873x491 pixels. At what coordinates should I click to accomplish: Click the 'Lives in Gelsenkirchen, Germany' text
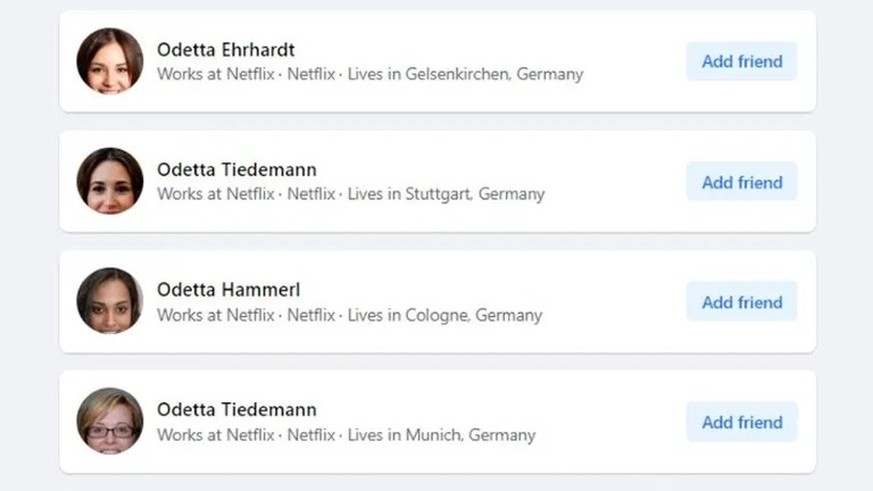click(x=465, y=74)
